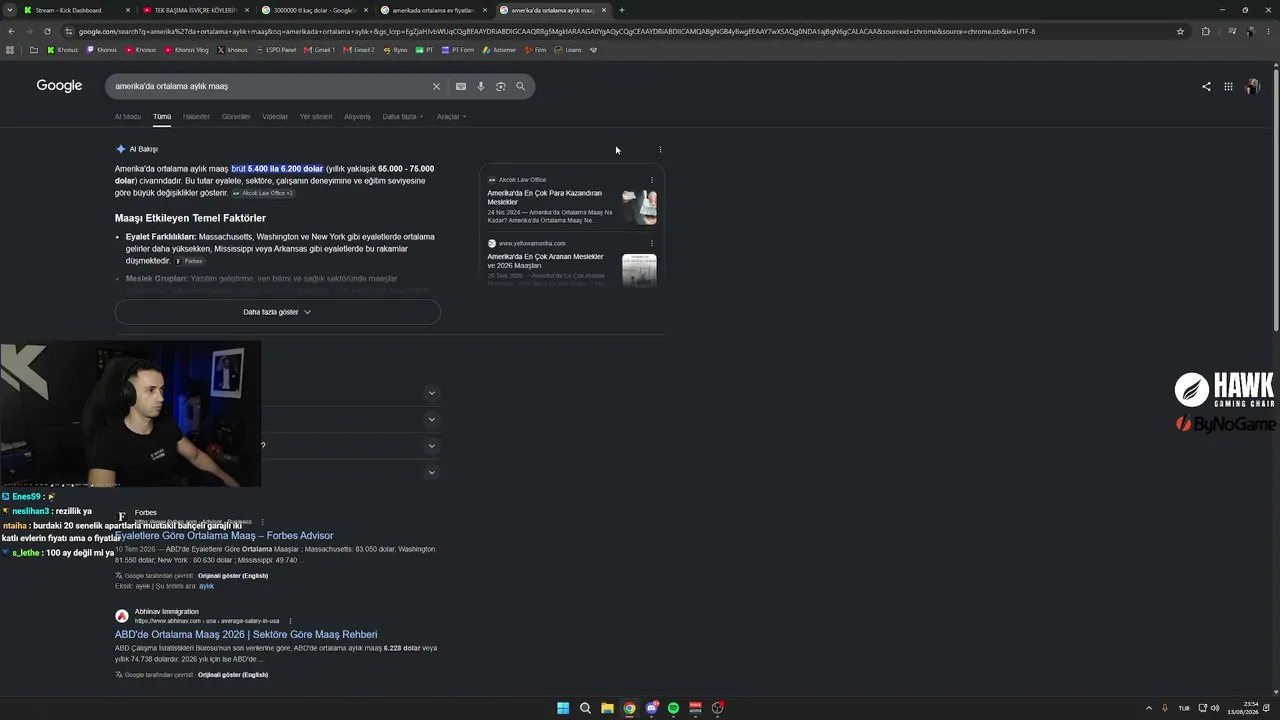
Task: Start a voice search with the microphone
Action: 481,87
